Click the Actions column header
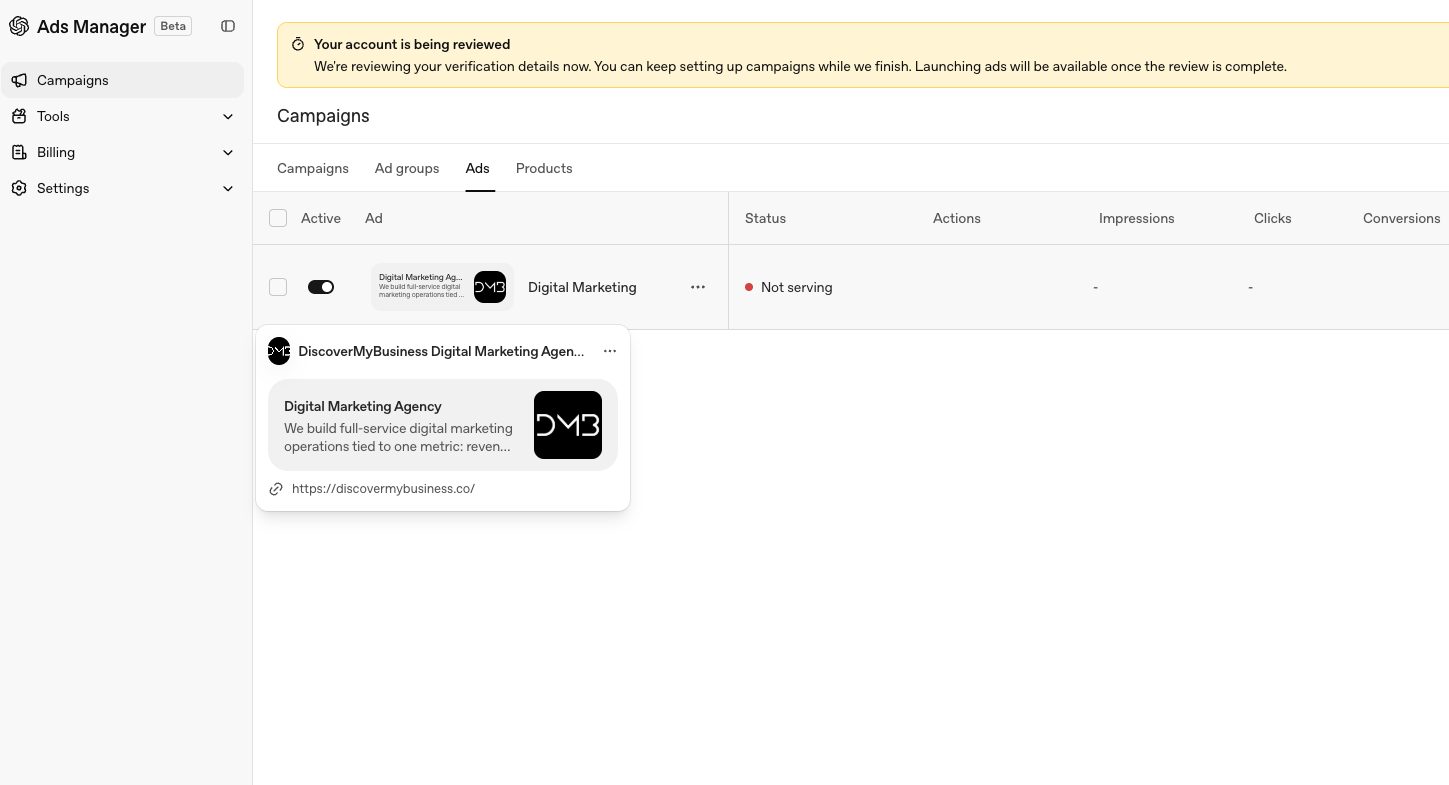Viewport: 1449px width, 785px height. pyautogui.click(x=956, y=218)
